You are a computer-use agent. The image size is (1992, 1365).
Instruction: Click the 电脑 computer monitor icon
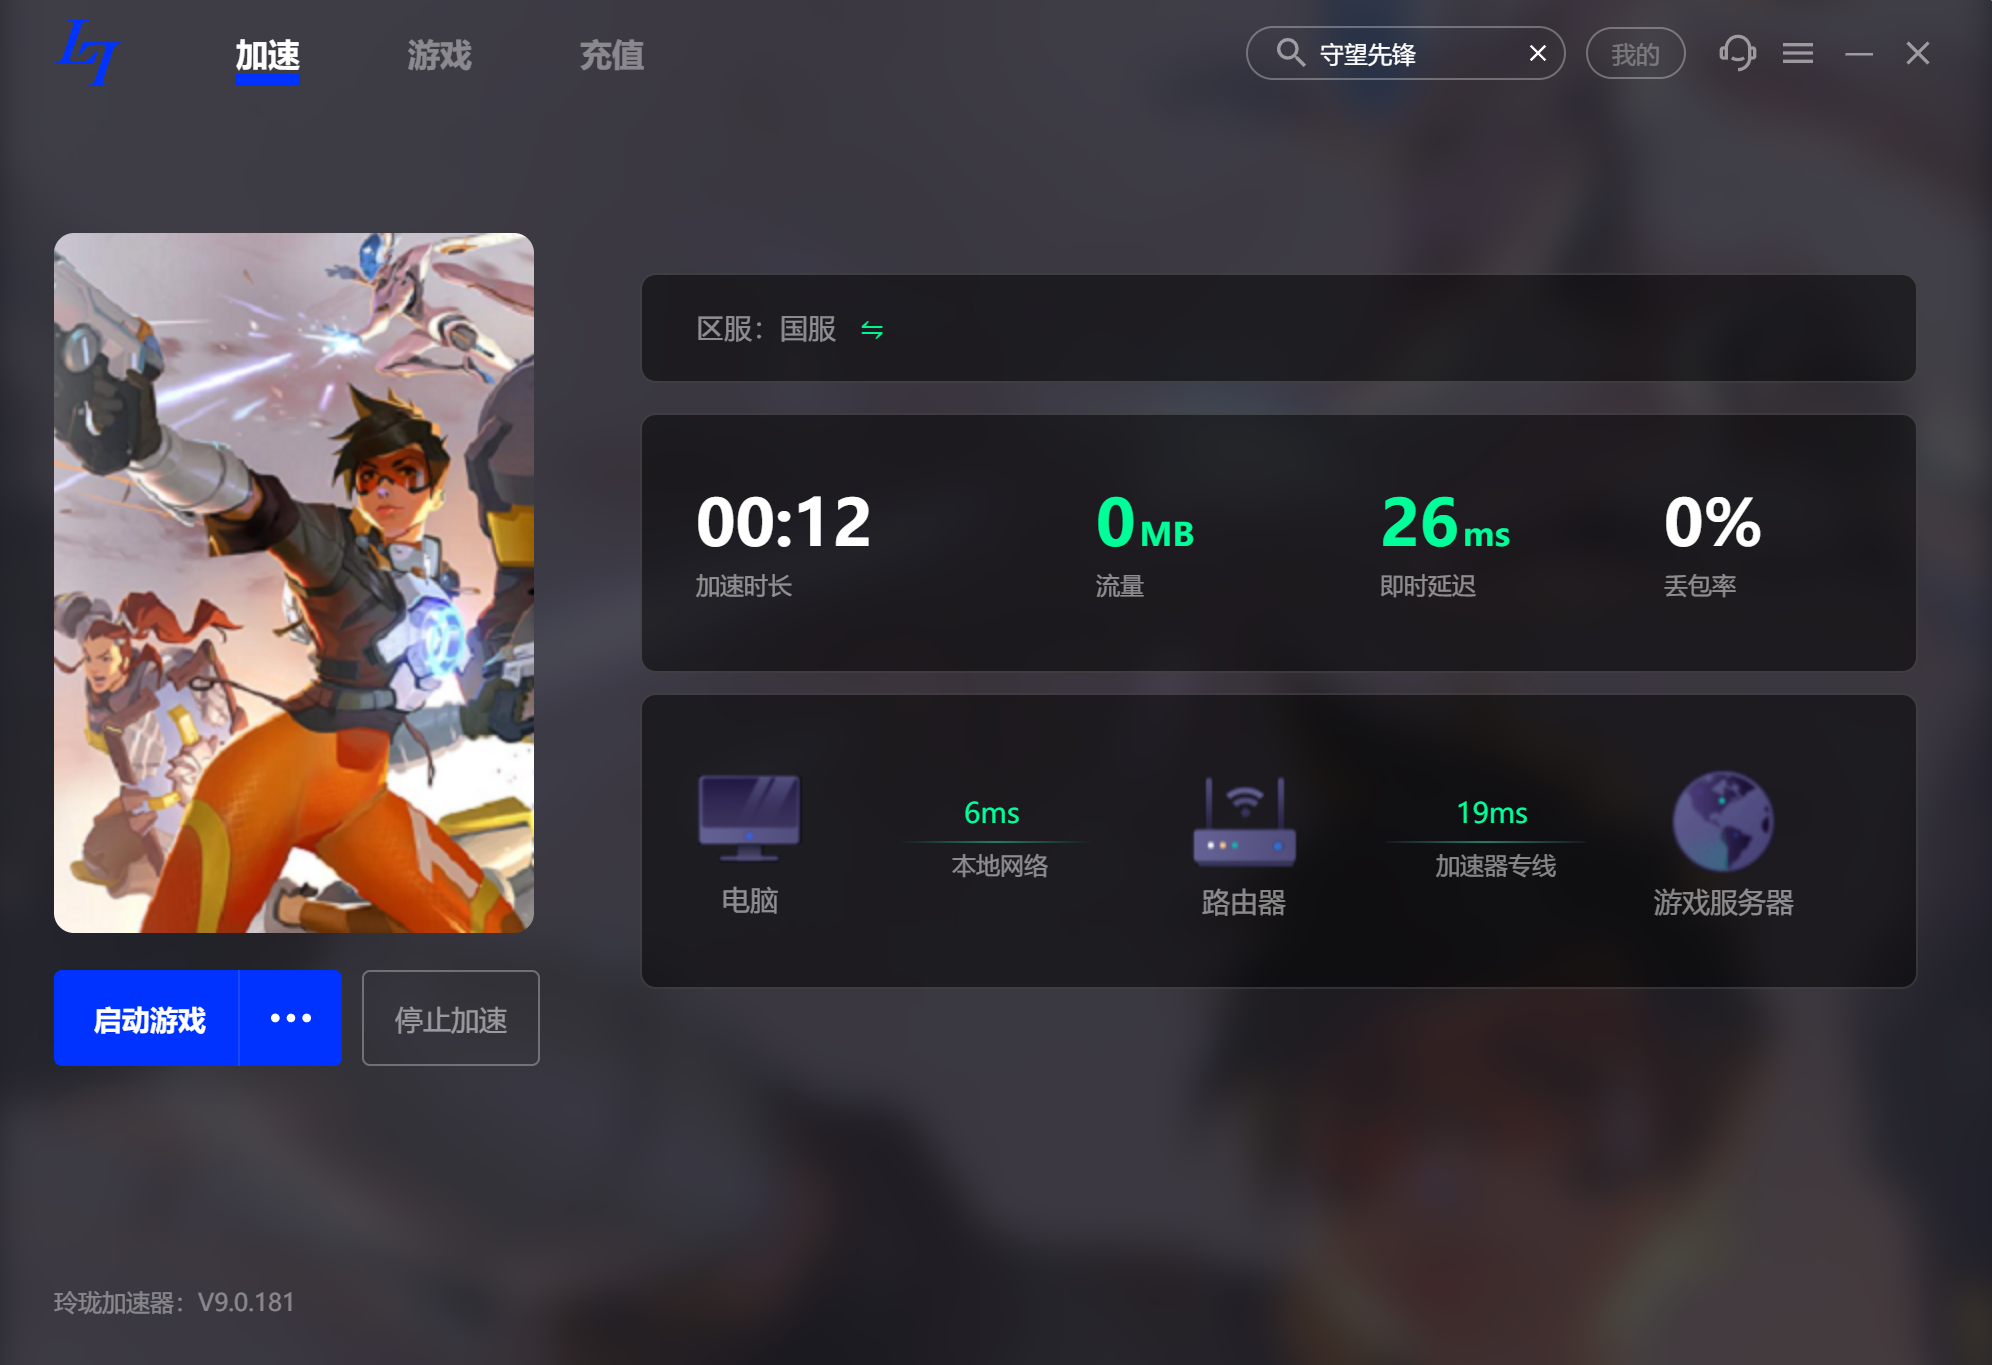pyautogui.click(x=749, y=817)
